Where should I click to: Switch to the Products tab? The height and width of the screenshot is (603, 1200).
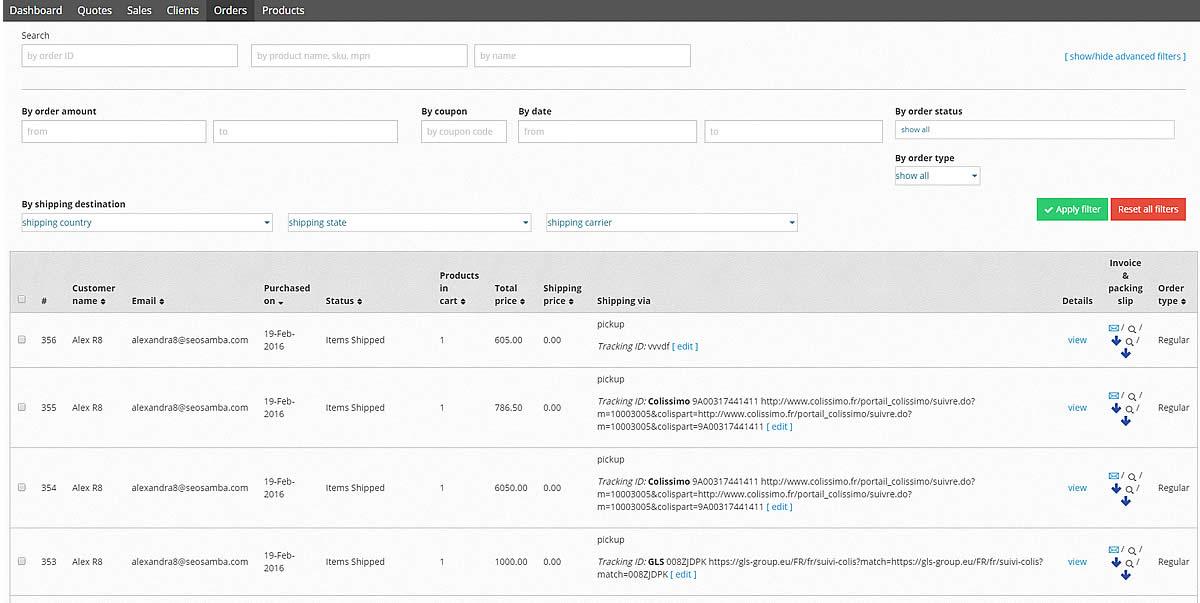pyautogui.click(x=283, y=10)
